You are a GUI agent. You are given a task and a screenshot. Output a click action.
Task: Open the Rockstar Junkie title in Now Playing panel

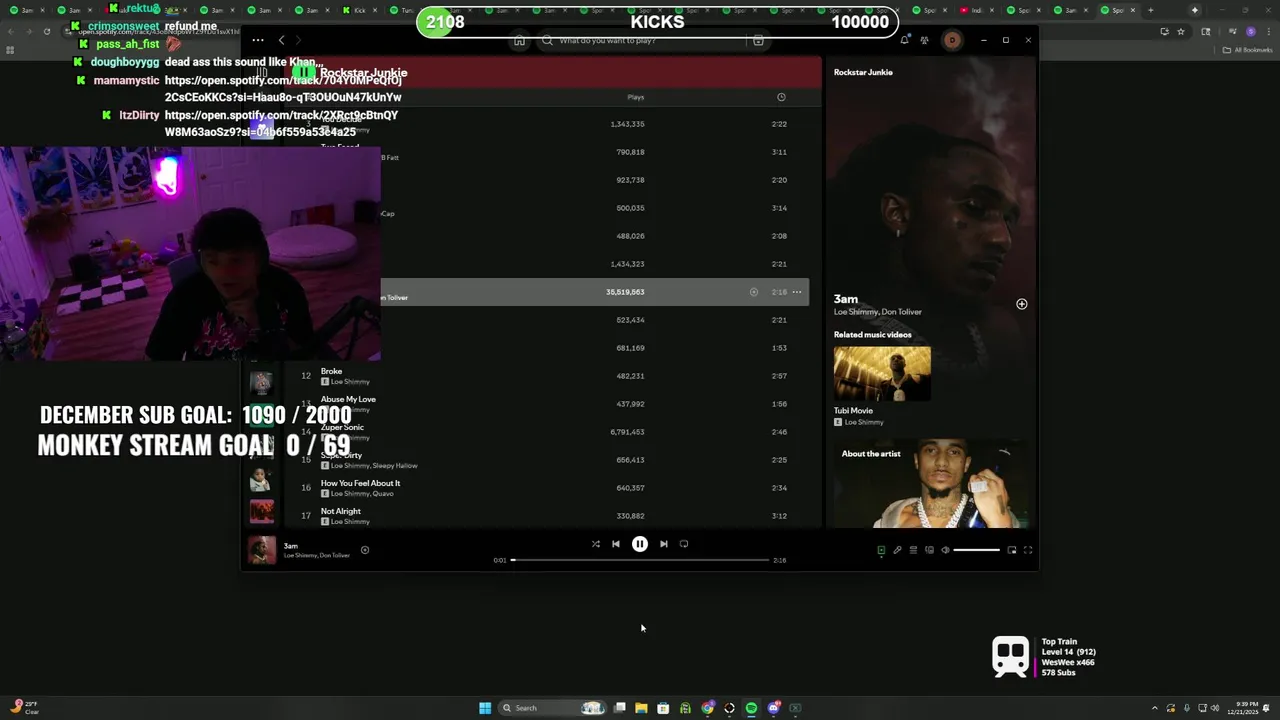point(863,72)
